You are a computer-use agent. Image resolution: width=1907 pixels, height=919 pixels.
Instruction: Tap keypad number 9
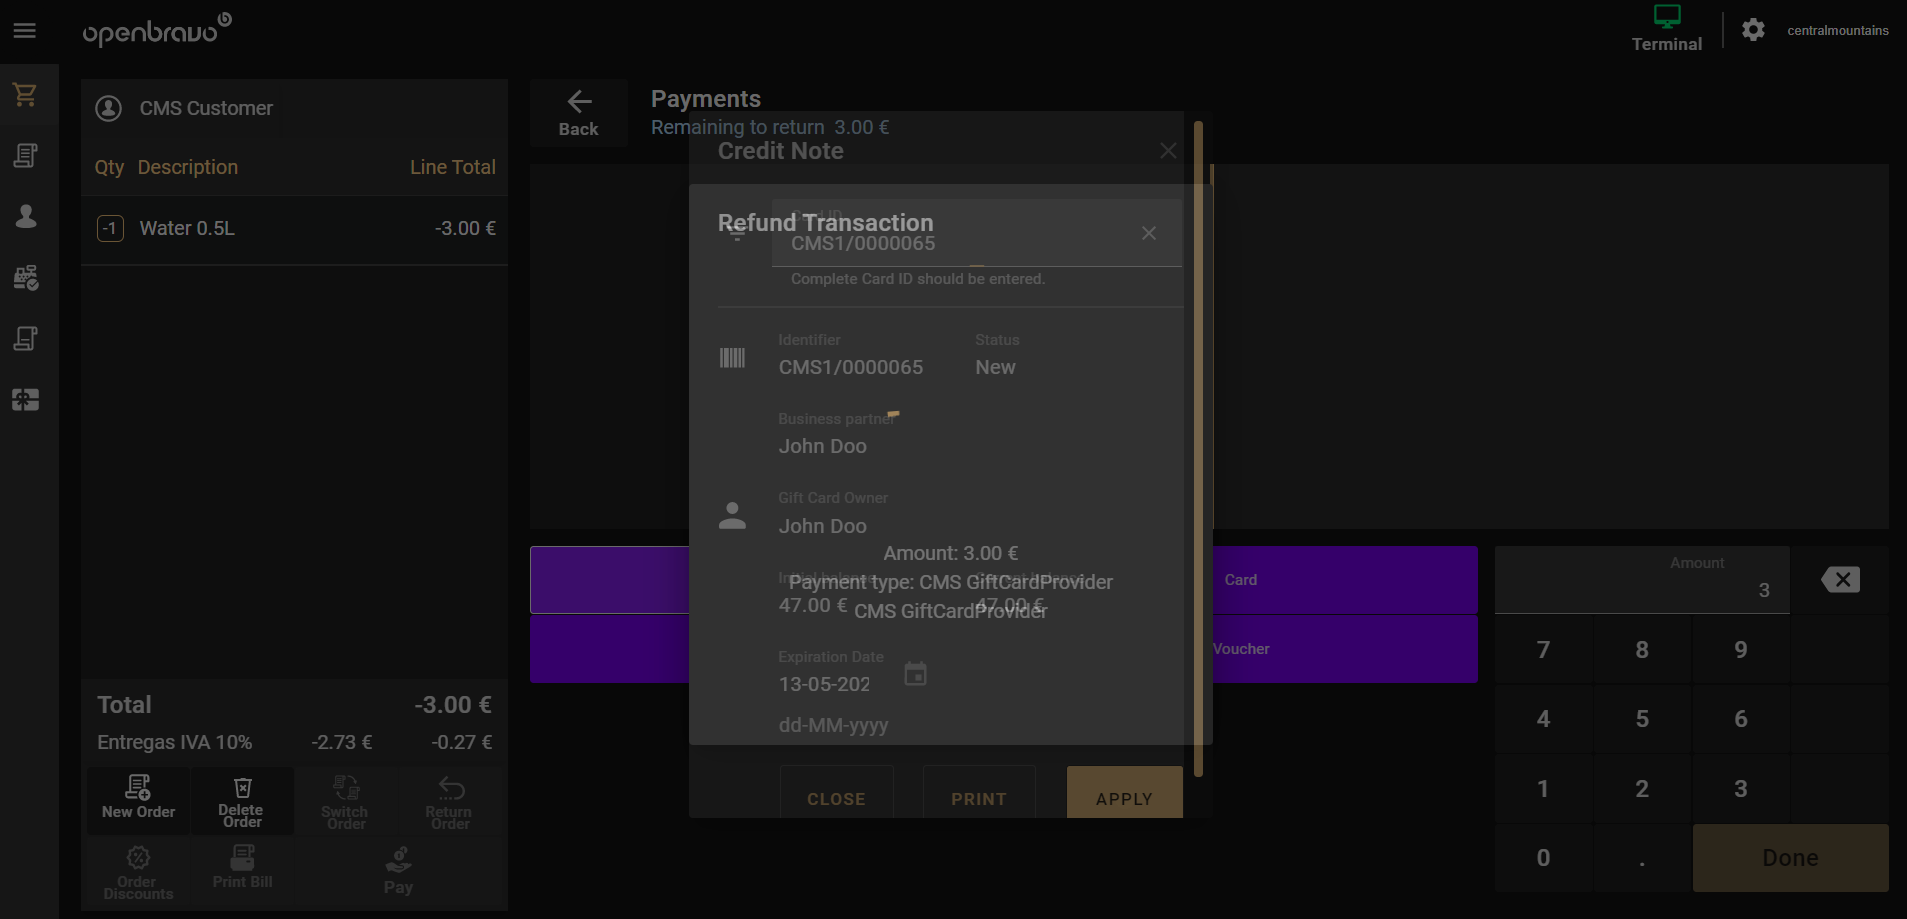click(x=1741, y=650)
